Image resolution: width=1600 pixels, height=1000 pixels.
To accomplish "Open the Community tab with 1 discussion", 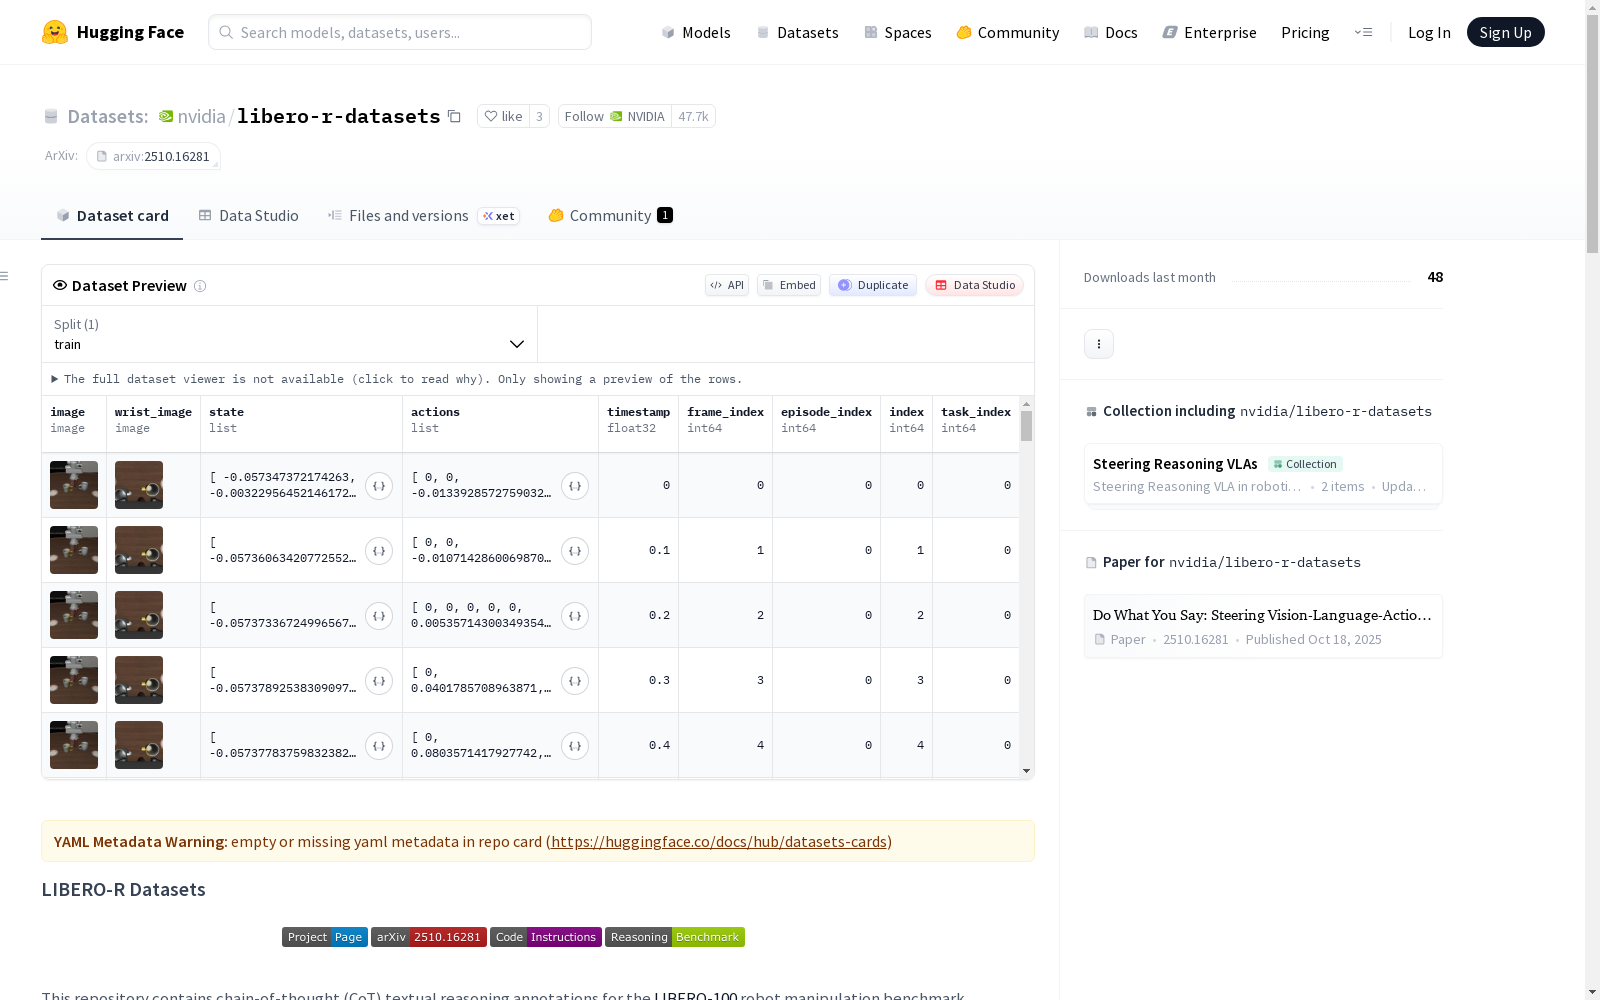I will point(610,216).
